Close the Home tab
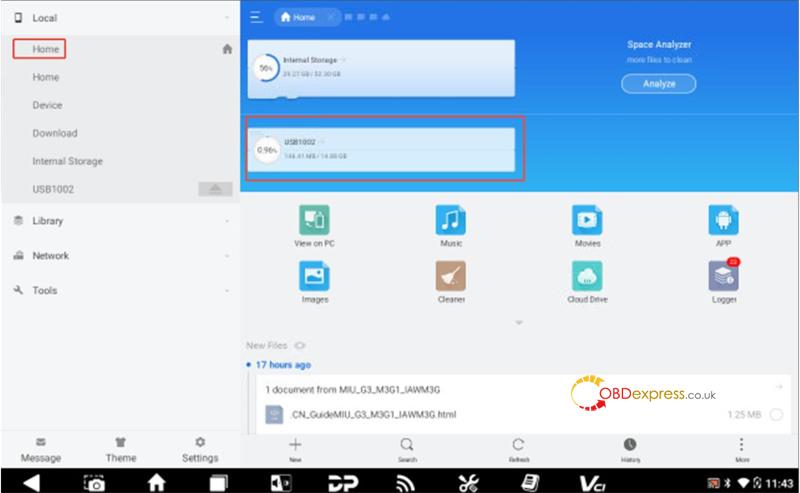The height and width of the screenshot is (493, 800). pos(331,17)
